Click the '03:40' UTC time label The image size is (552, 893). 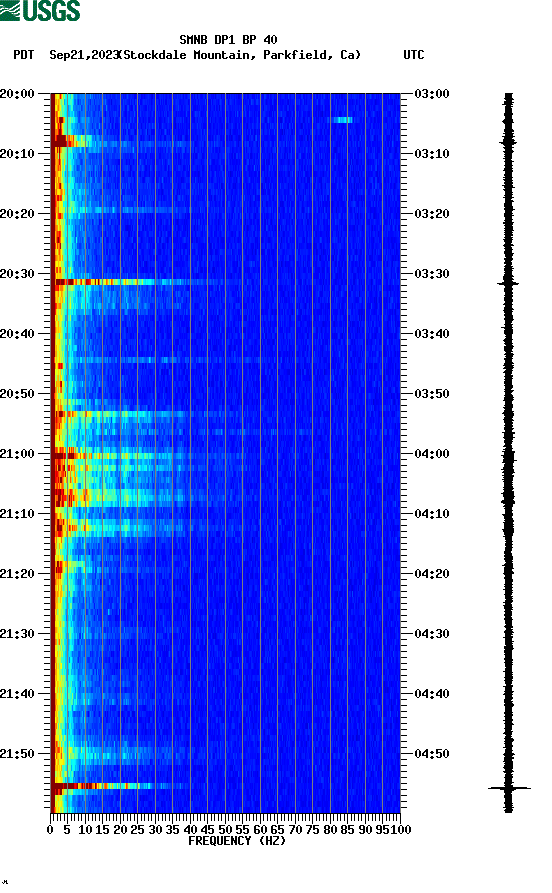(x=432, y=334)
